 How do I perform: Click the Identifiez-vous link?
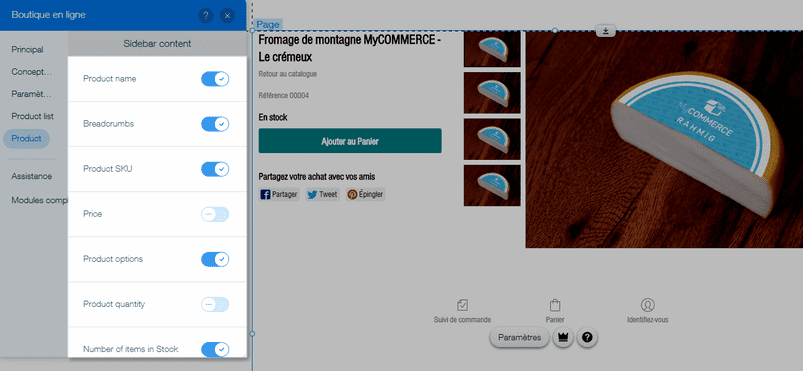click(647, 320)
